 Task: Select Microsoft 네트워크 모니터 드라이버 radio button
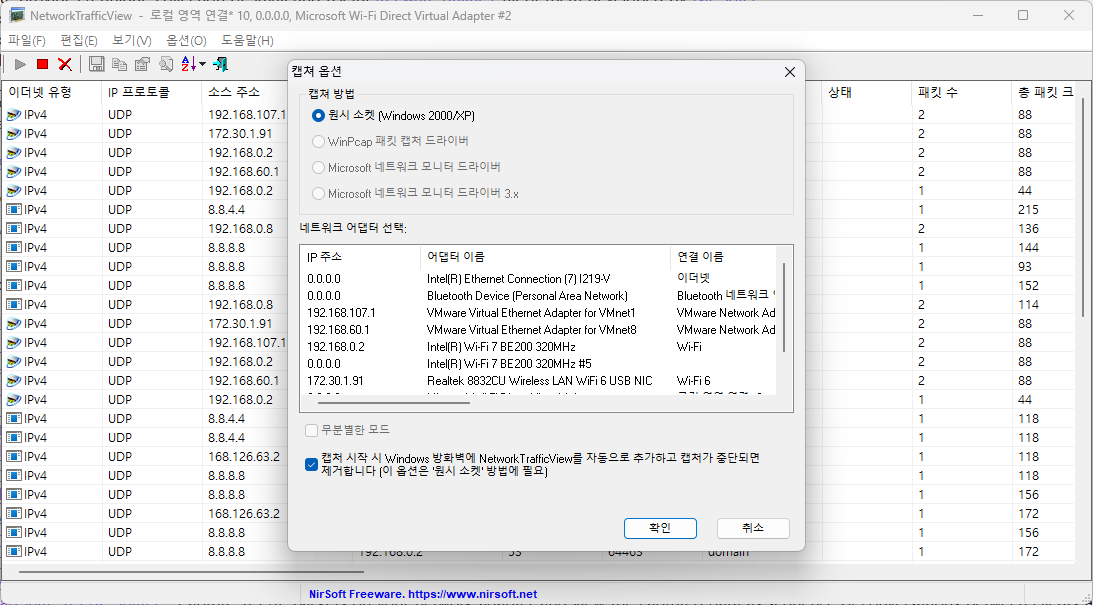click(319, 167)
